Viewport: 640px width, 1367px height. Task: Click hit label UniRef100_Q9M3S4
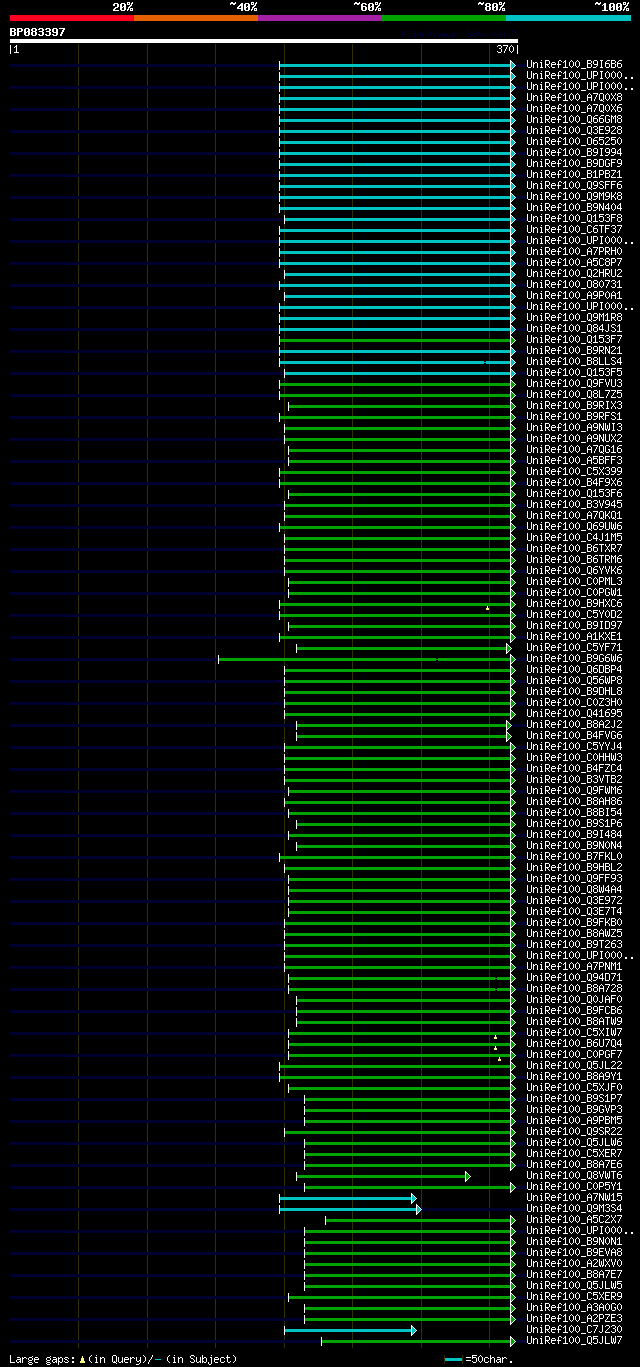click(x=574, y=1209)
